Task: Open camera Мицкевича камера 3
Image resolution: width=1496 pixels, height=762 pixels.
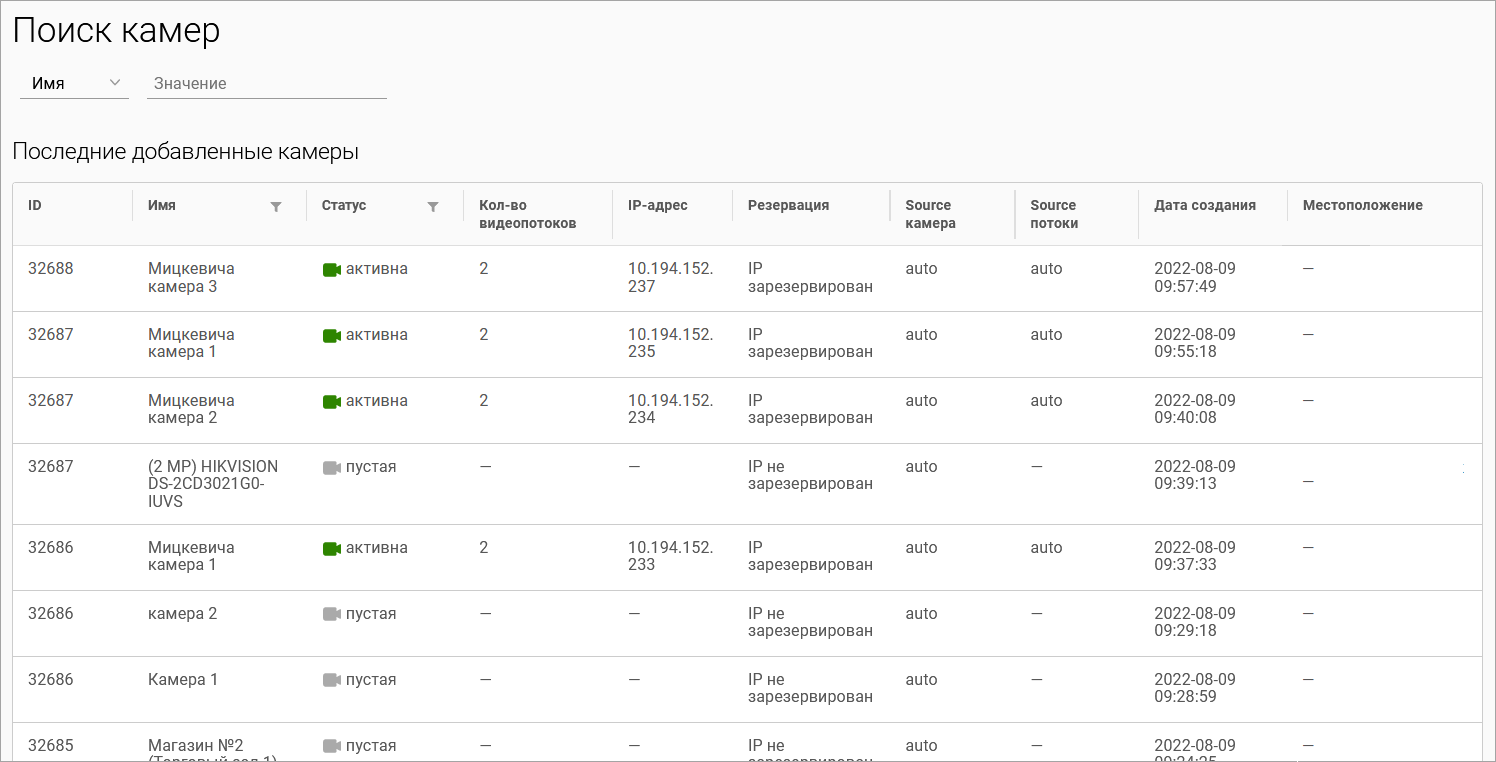Action: coord(191,278)
